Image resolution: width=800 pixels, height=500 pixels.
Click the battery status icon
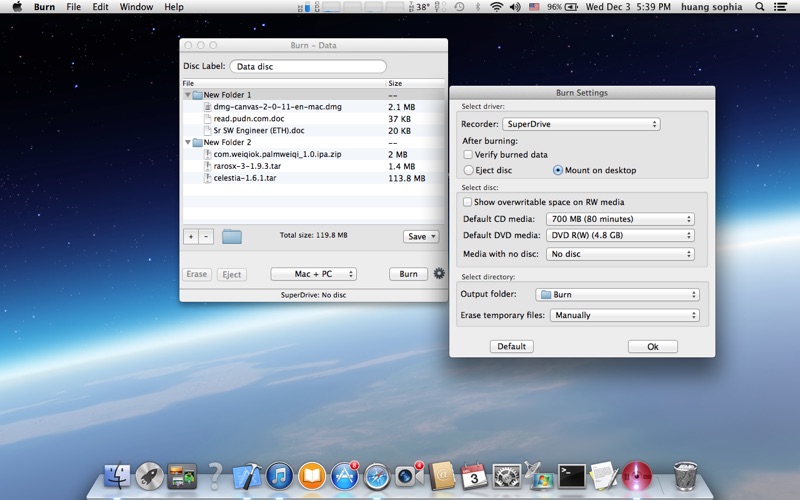[572, 7]
